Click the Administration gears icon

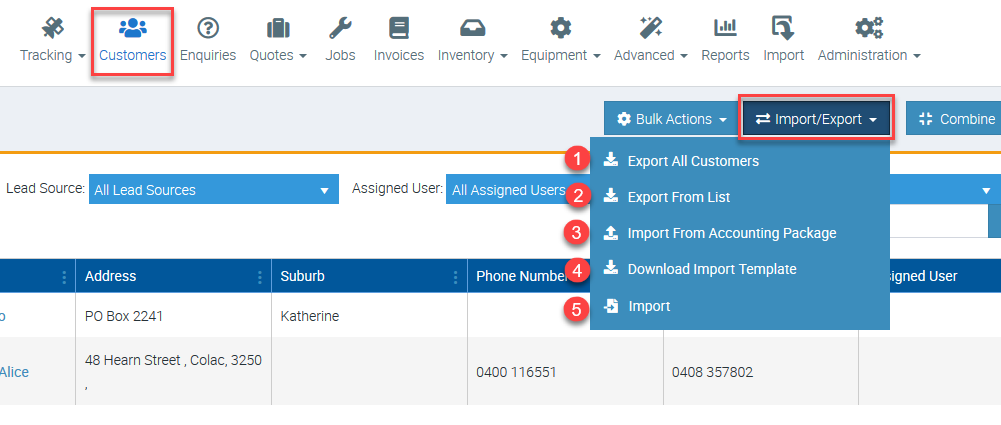pos(868,28)
